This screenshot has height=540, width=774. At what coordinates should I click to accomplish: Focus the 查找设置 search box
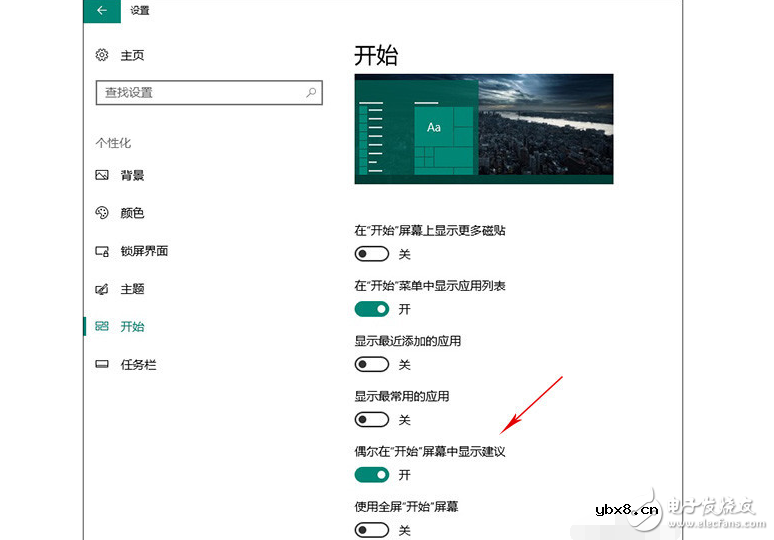[x=209, y=92]
